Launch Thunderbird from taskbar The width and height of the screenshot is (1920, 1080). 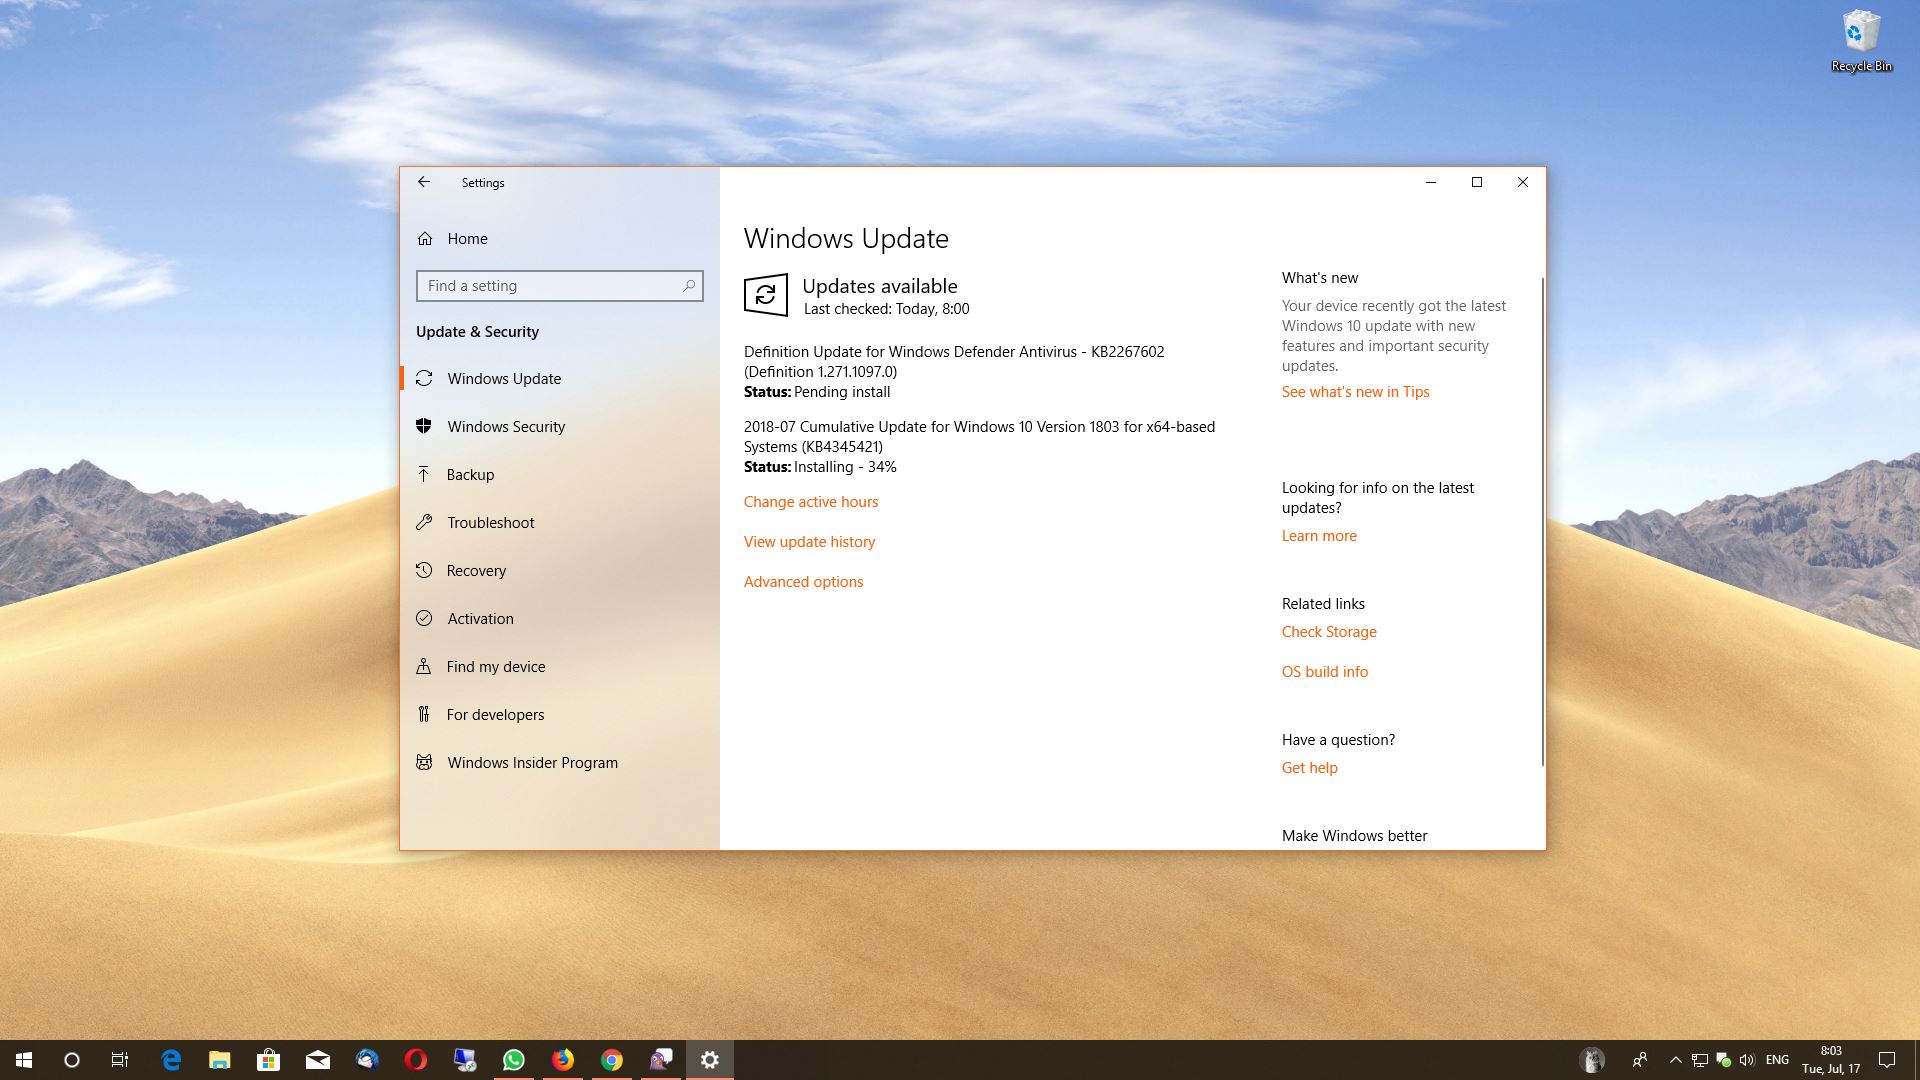367,1060
